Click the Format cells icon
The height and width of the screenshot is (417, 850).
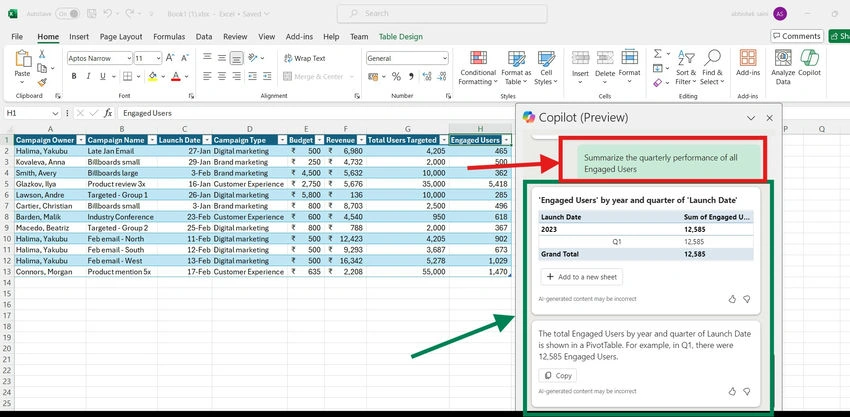629,57
